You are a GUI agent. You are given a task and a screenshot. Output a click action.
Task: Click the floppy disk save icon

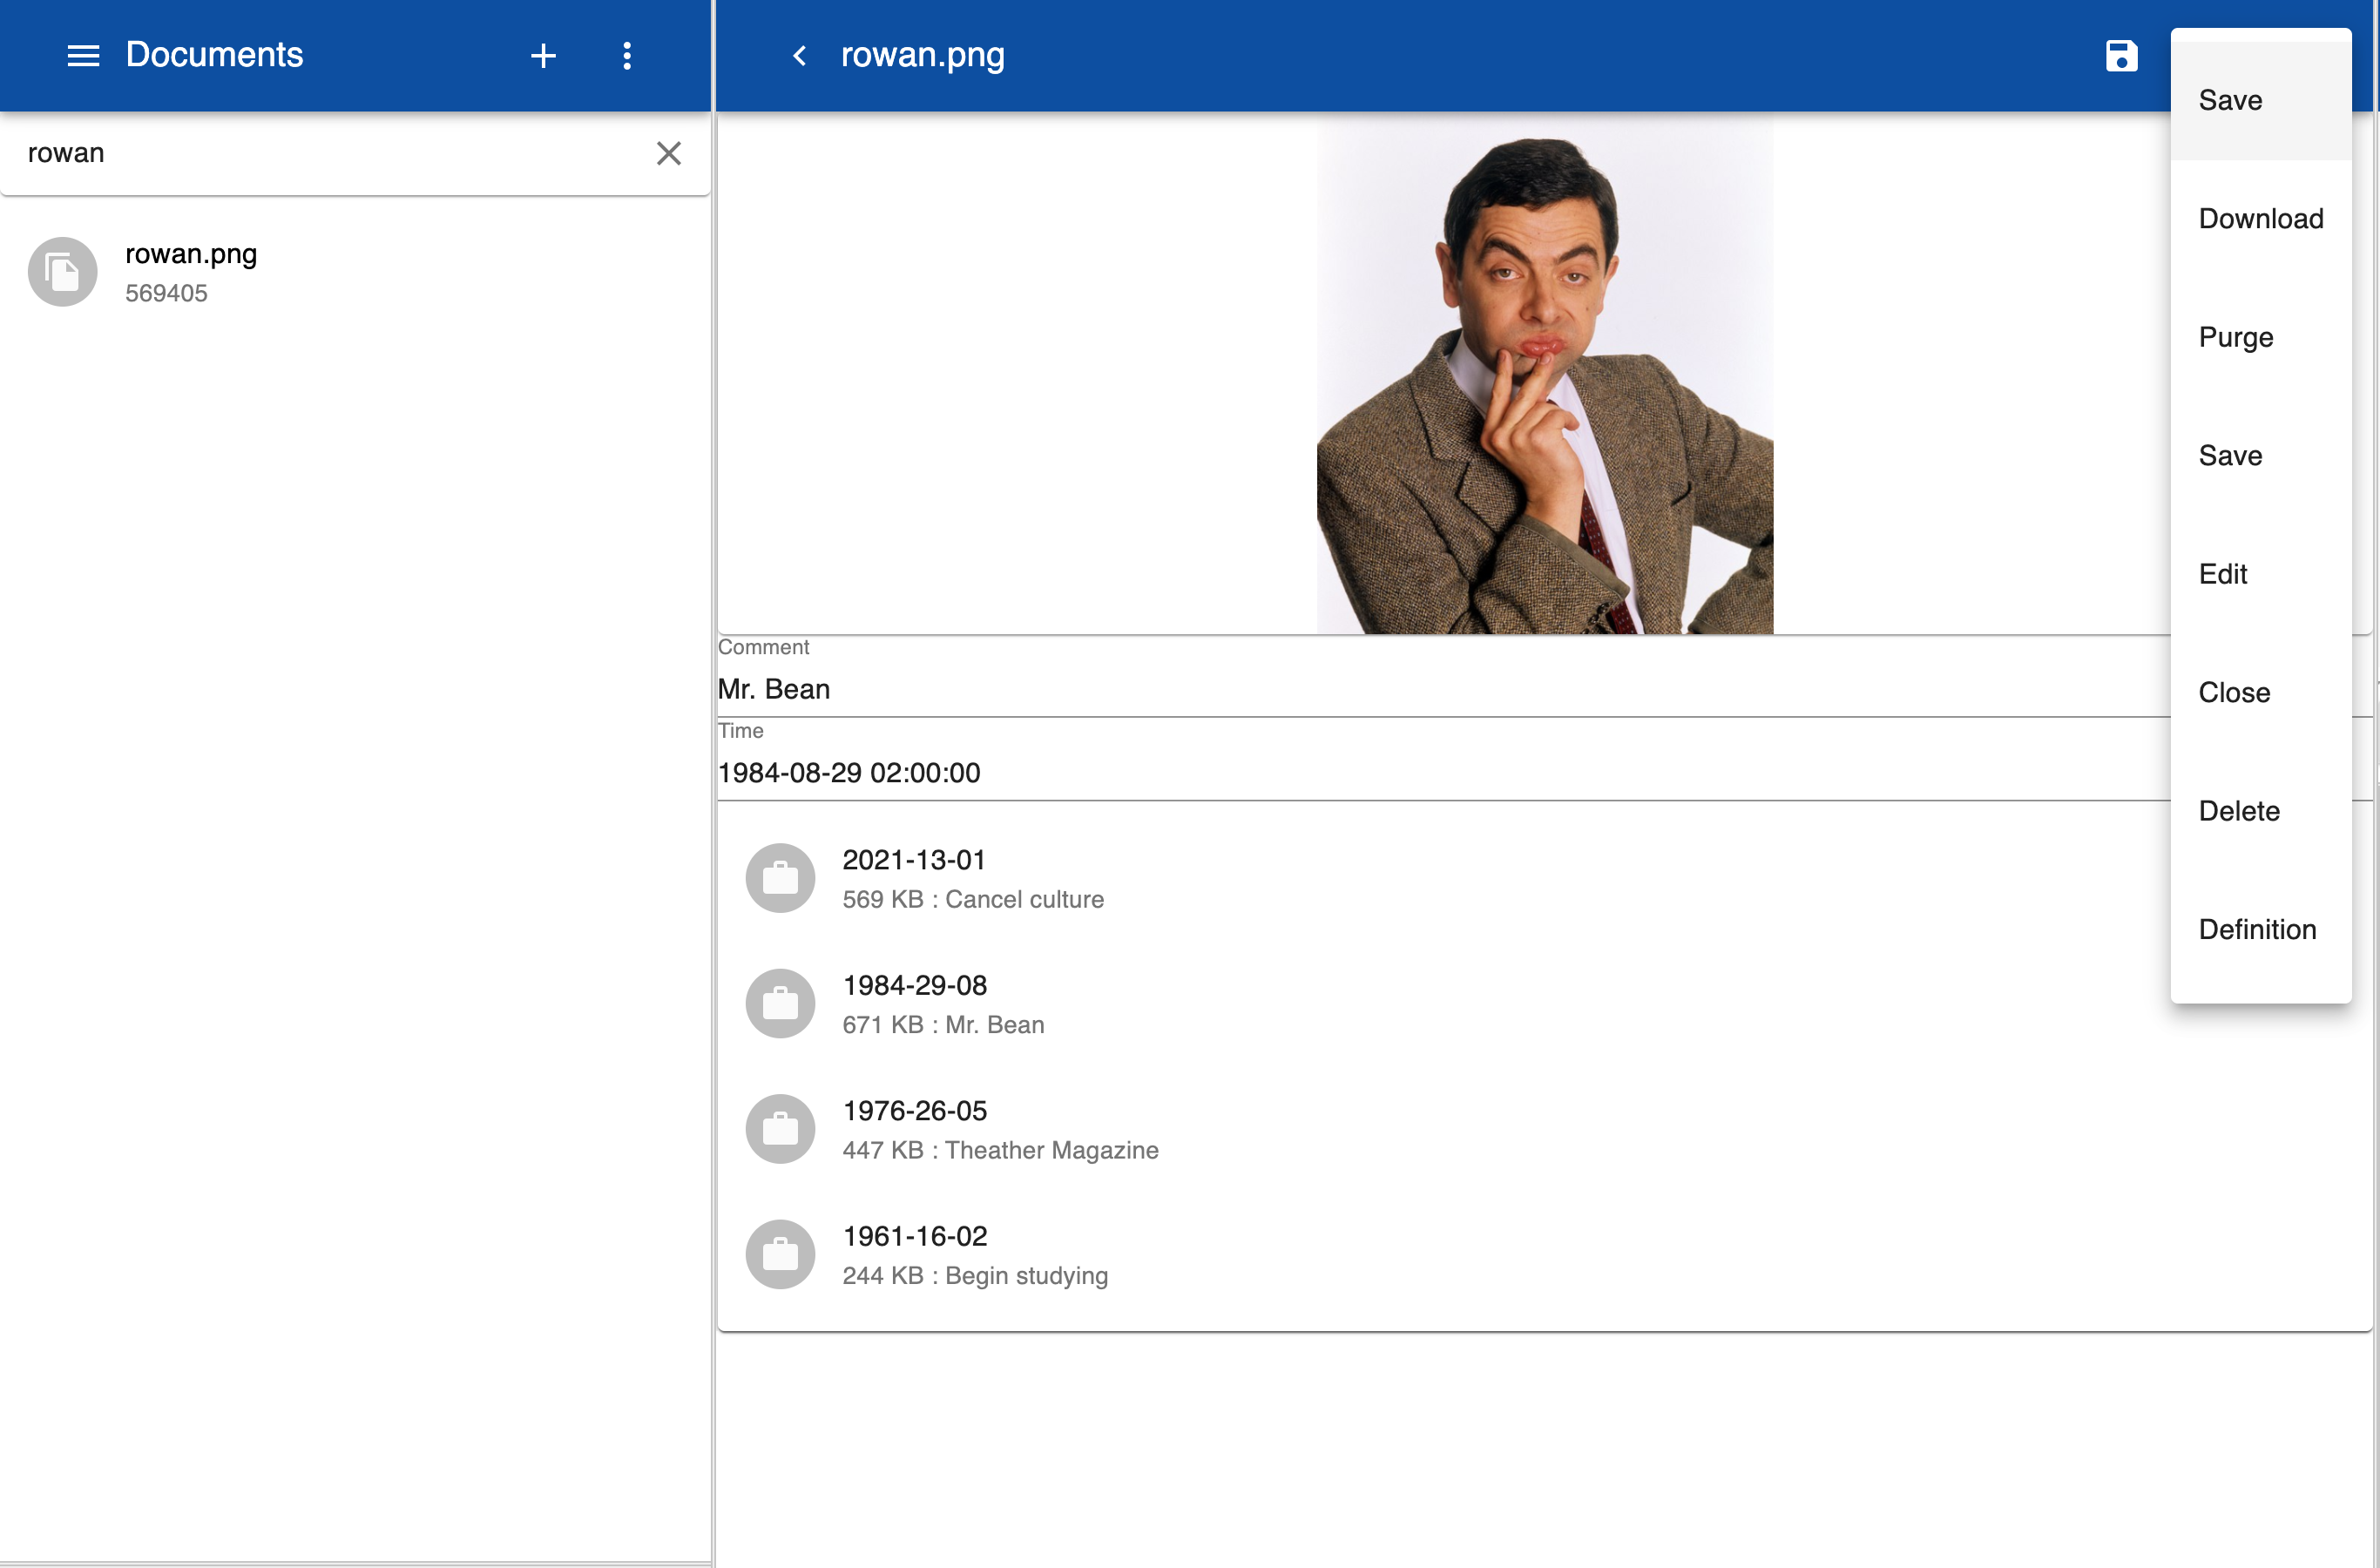[x=2121, y=56]
